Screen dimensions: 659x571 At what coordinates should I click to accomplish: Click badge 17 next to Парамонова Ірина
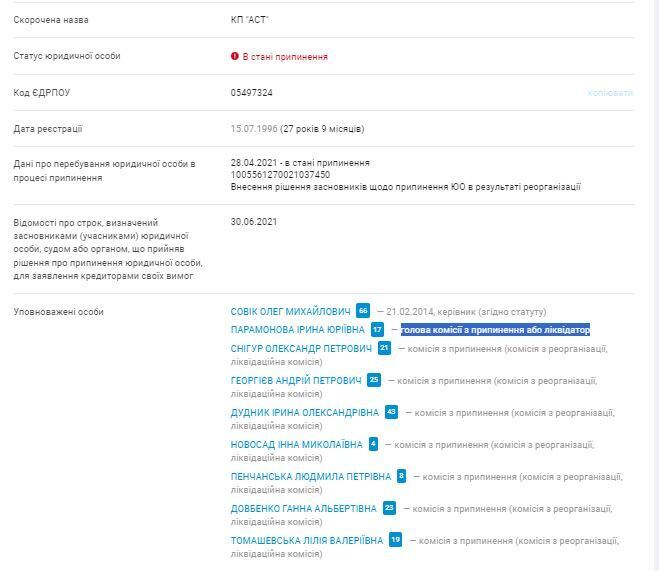[377, 329]
